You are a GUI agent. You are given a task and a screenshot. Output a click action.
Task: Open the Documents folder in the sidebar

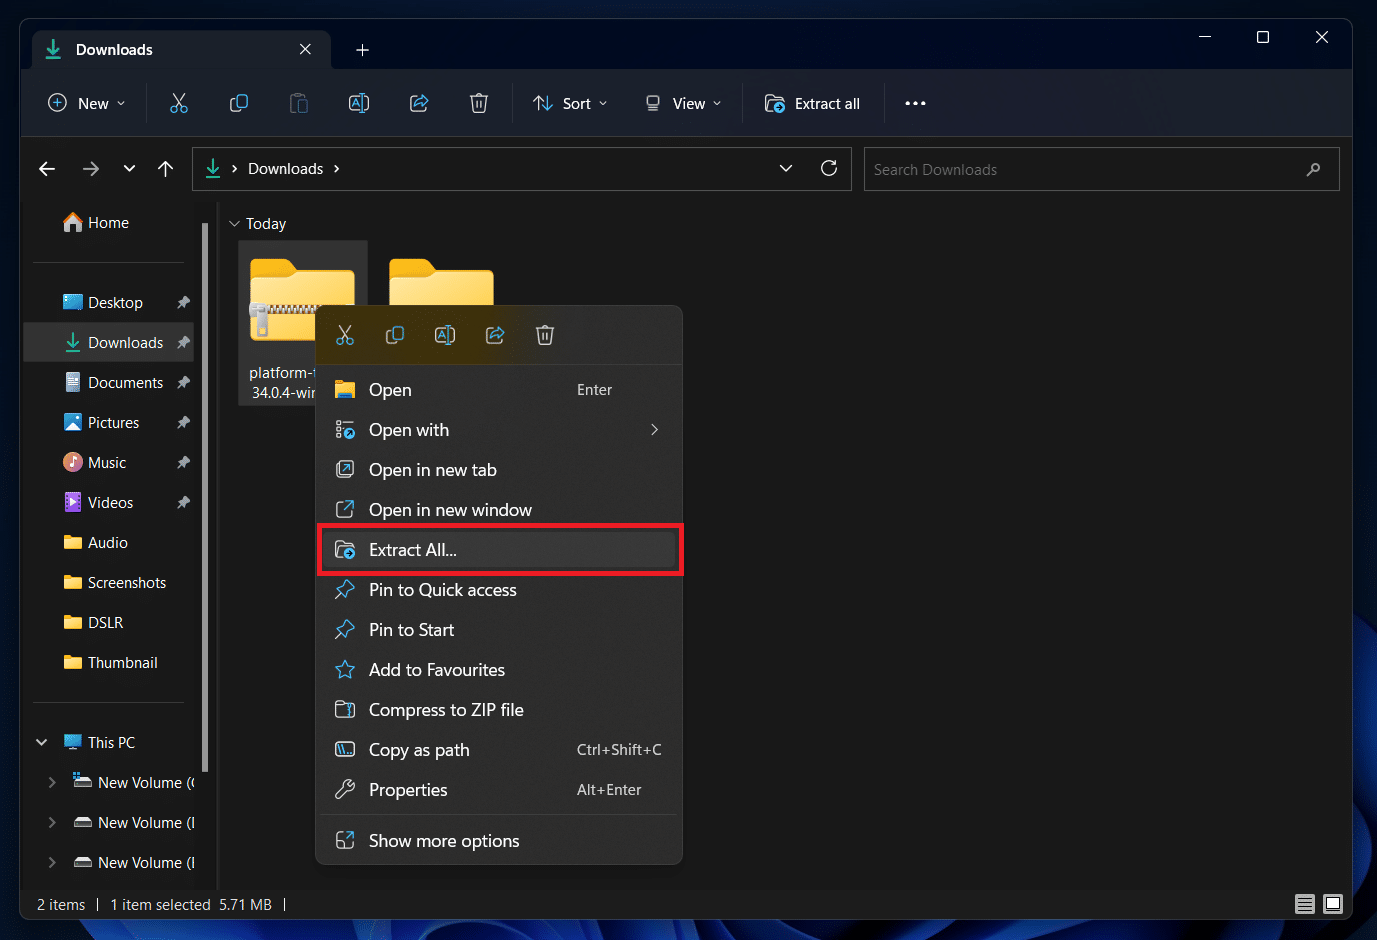point(125,382)
